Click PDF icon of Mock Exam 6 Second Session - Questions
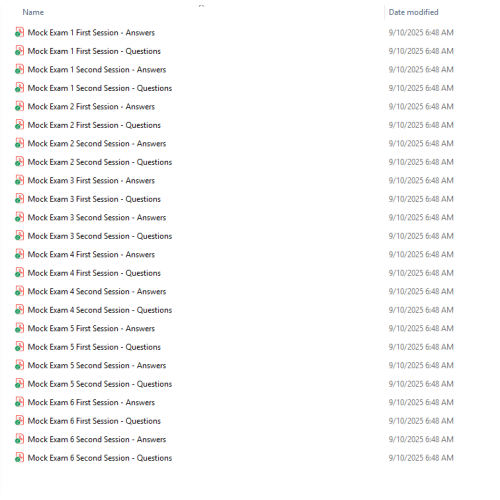This screenshot has width=500, height=500. [19, 458]
